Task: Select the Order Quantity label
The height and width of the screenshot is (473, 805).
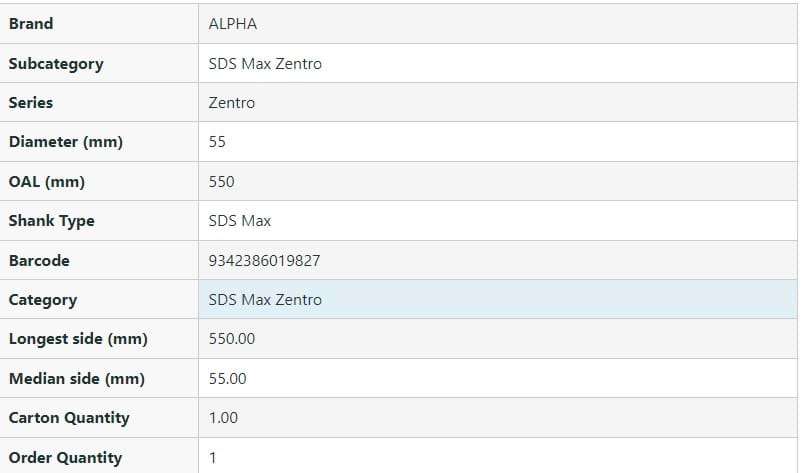Action: pos(65,458)
